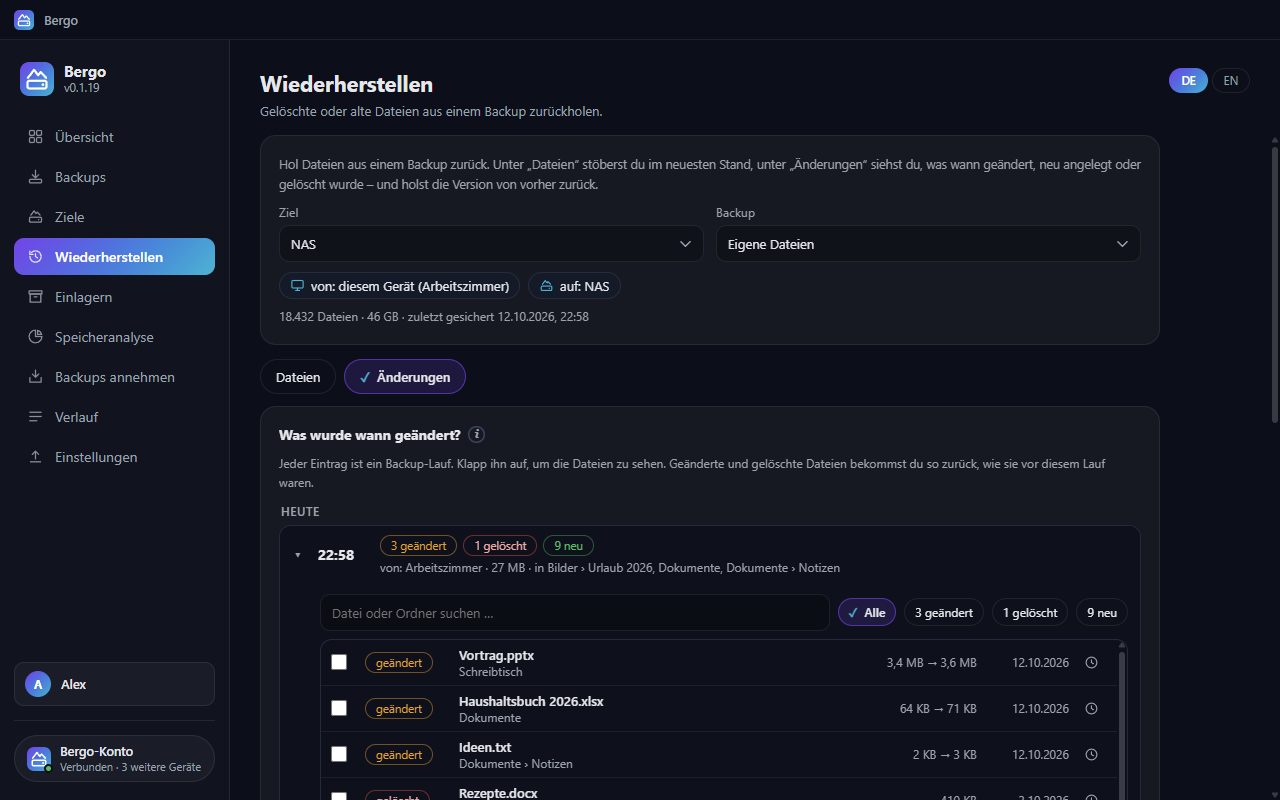1280x800 pixels.
Task: Click the 'geändert' tag on Vortrag.pptx row
Action: [x=399, y=662]
